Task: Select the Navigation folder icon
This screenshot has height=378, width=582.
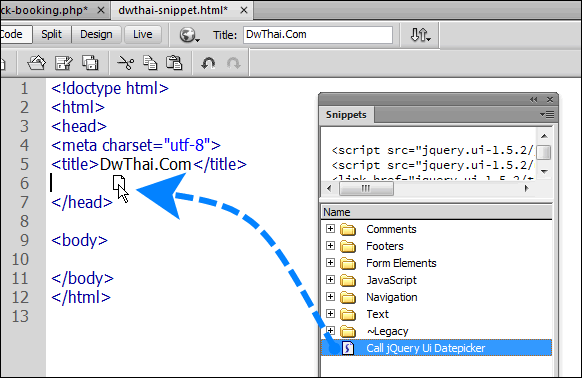Action: tap(348, 297)
